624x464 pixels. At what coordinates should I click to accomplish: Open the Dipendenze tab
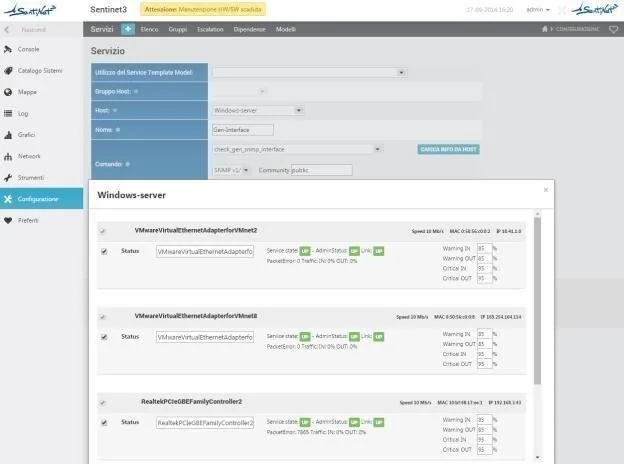tap(250, 29)
